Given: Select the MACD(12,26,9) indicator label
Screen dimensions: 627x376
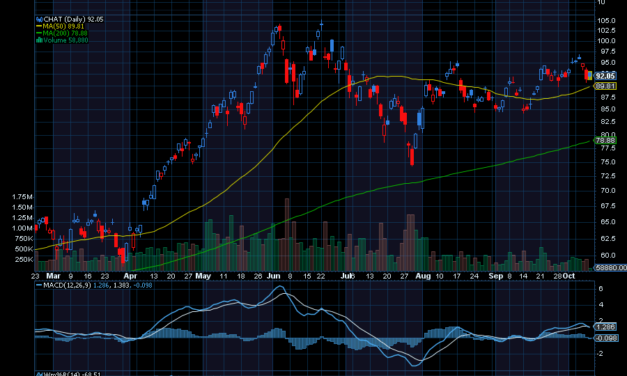Looking at the screenshot, I should (x=67, y=285).
